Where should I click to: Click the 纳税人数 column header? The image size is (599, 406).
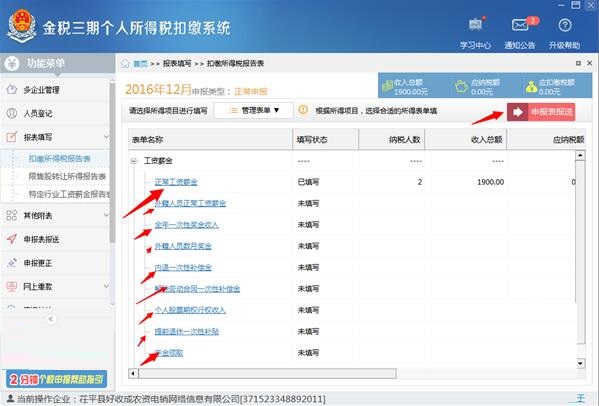point(392,140)
